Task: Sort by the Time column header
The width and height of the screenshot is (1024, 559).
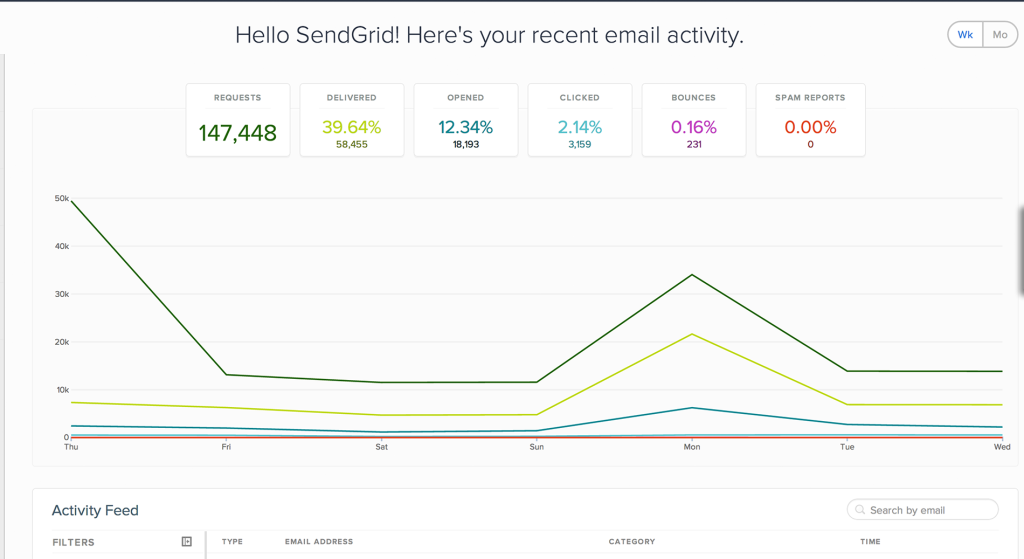Action: pyautogui.click(x=870, y=541)
